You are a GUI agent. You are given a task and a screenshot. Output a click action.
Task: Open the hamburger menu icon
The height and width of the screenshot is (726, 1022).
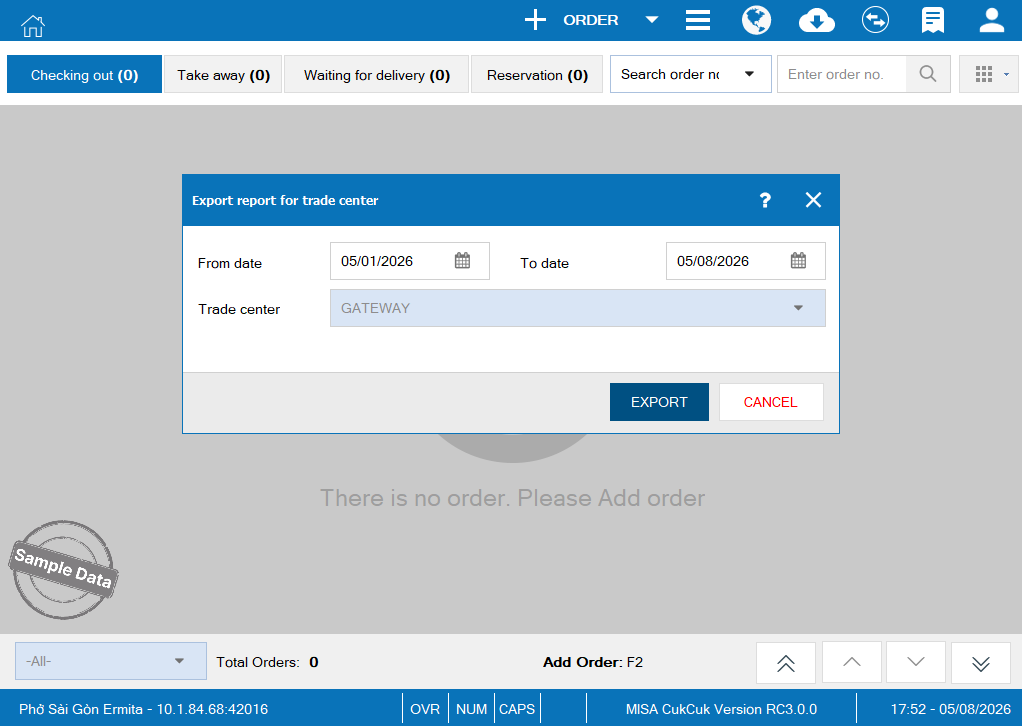pyautogui.click(x=697, y=20)
